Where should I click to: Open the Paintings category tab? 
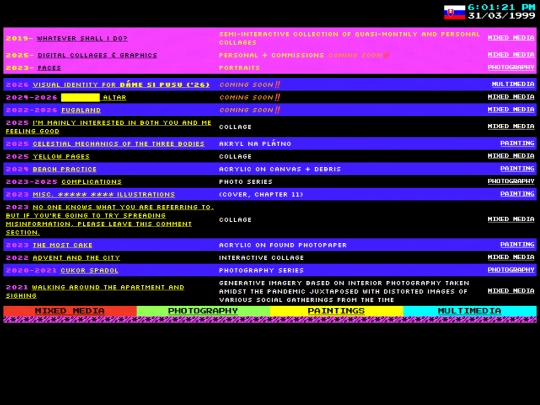click(336, 311)
